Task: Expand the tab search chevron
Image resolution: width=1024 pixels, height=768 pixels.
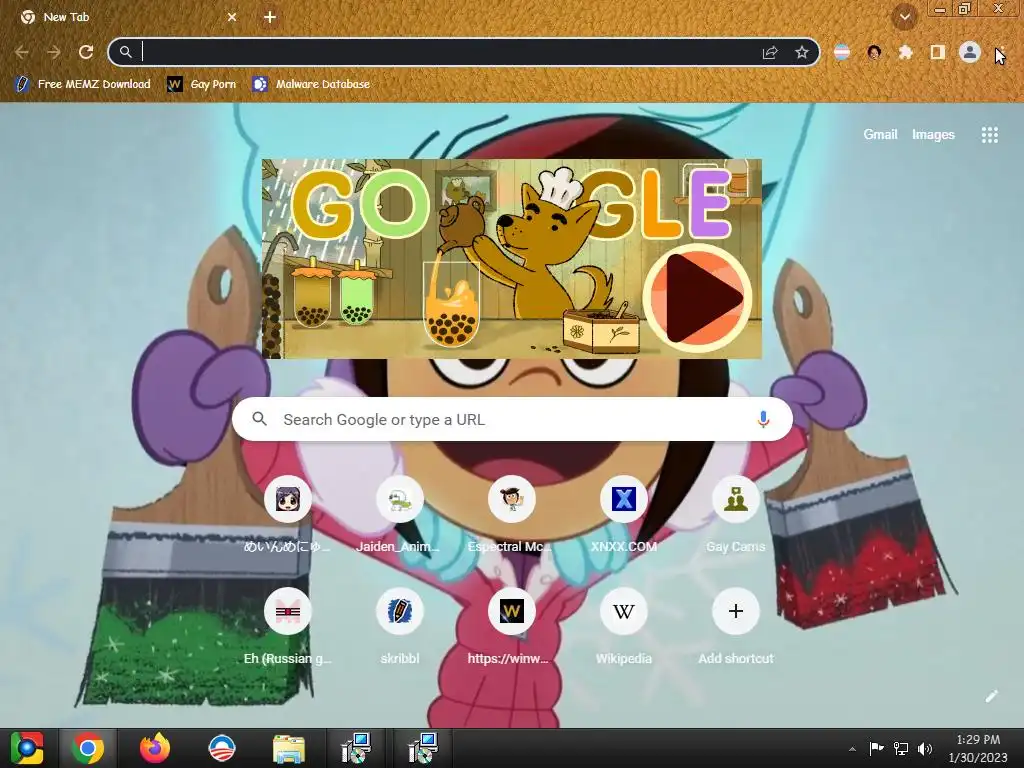Action: [x=905, y=17]
